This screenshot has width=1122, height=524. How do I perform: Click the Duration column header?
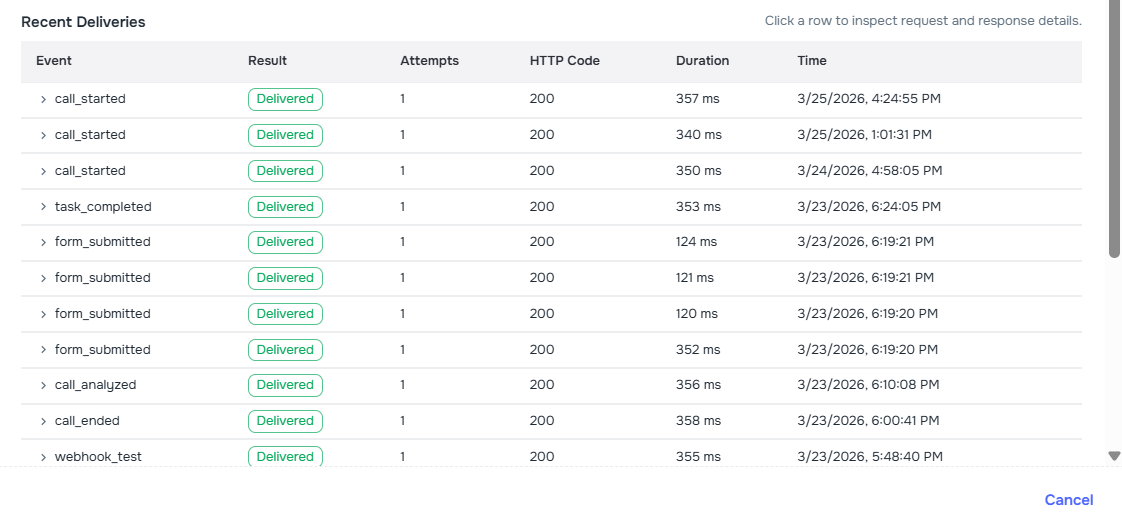(702, 61)
